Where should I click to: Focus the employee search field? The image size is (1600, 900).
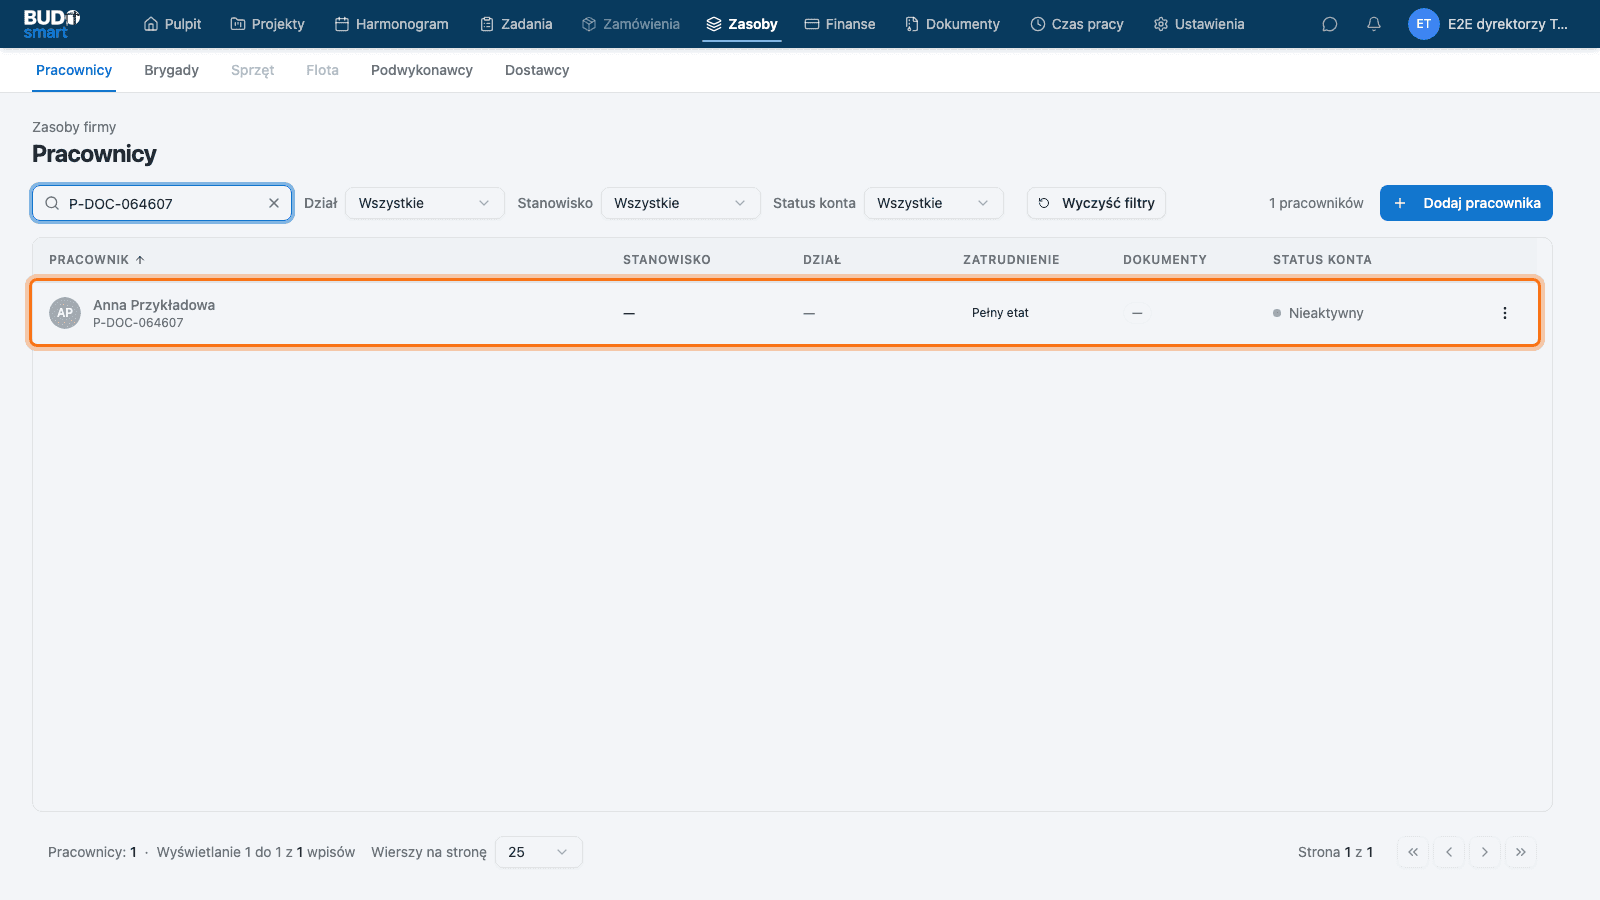click(x=162, y=203)
